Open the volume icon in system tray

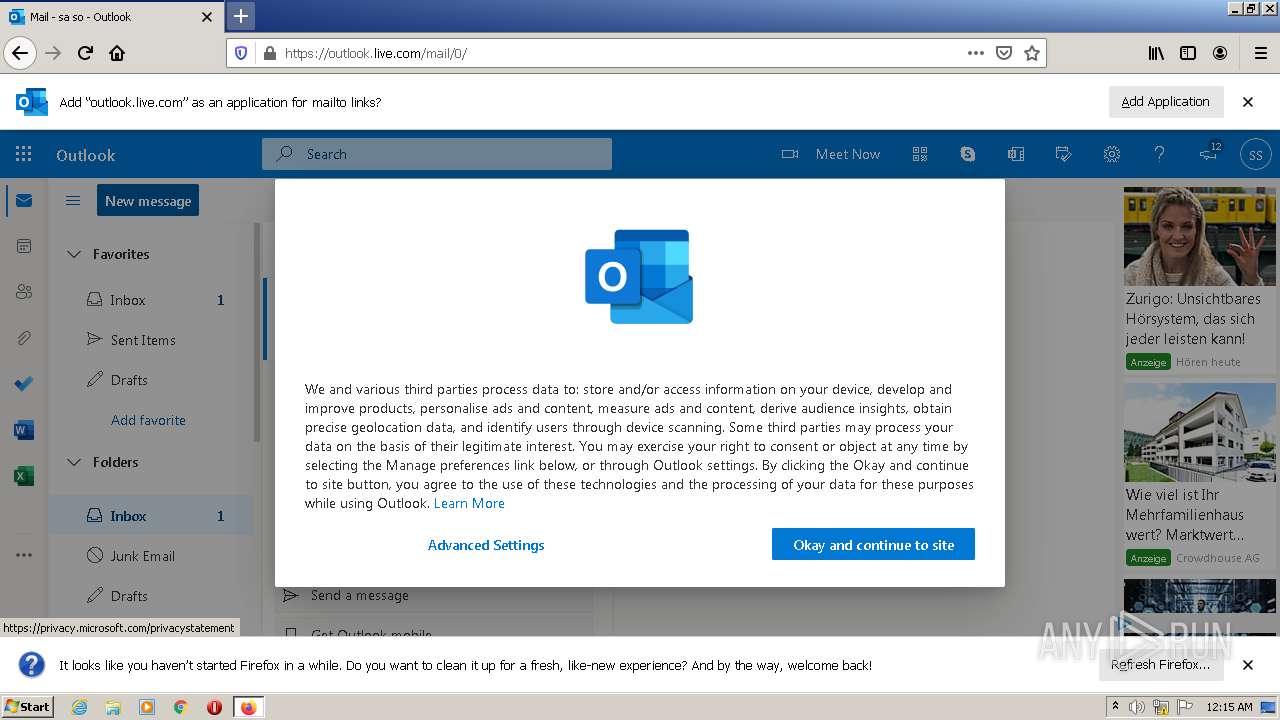click(1137, 707)
